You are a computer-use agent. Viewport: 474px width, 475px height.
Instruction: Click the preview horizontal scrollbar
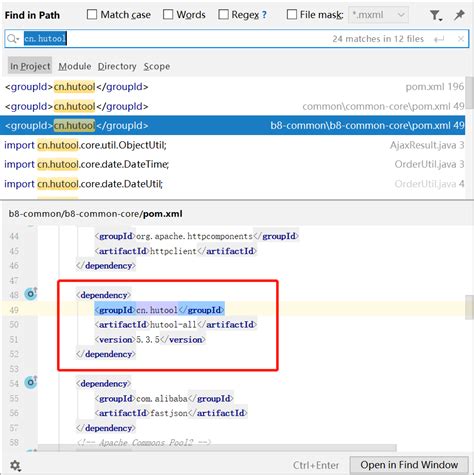click(217, 448)
